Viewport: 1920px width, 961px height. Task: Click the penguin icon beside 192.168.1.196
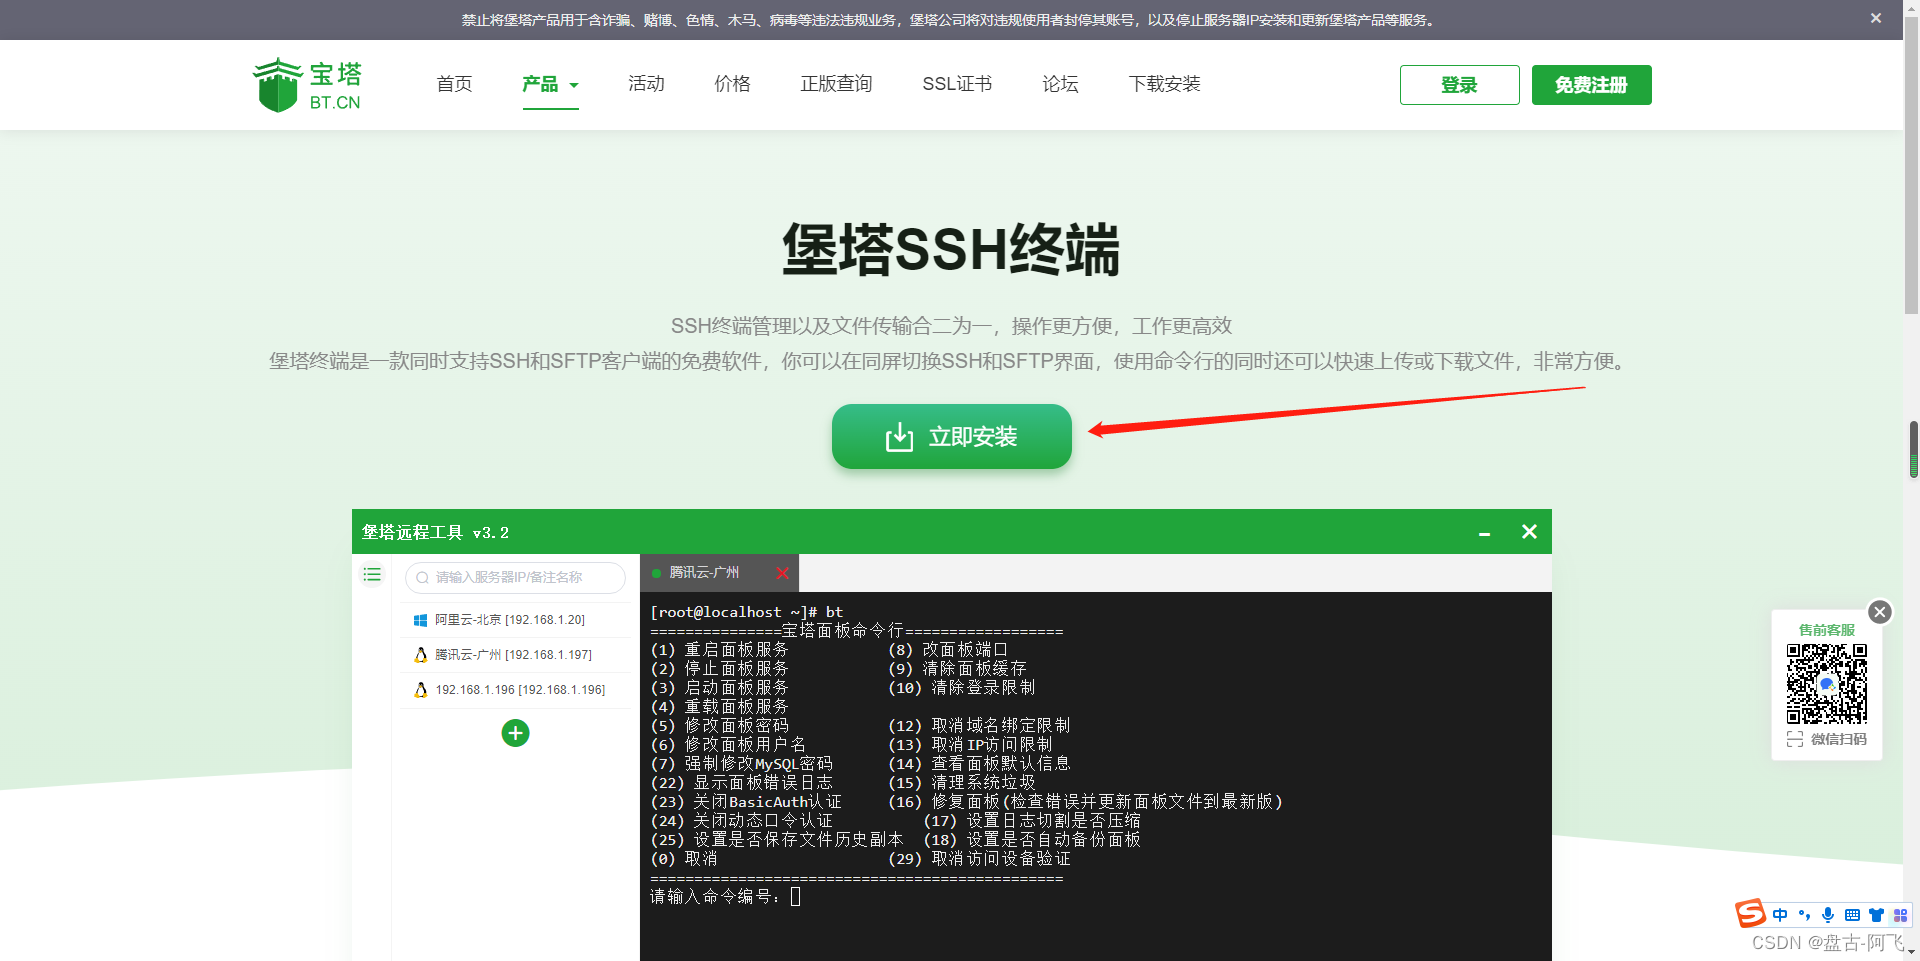pos(420,690)
